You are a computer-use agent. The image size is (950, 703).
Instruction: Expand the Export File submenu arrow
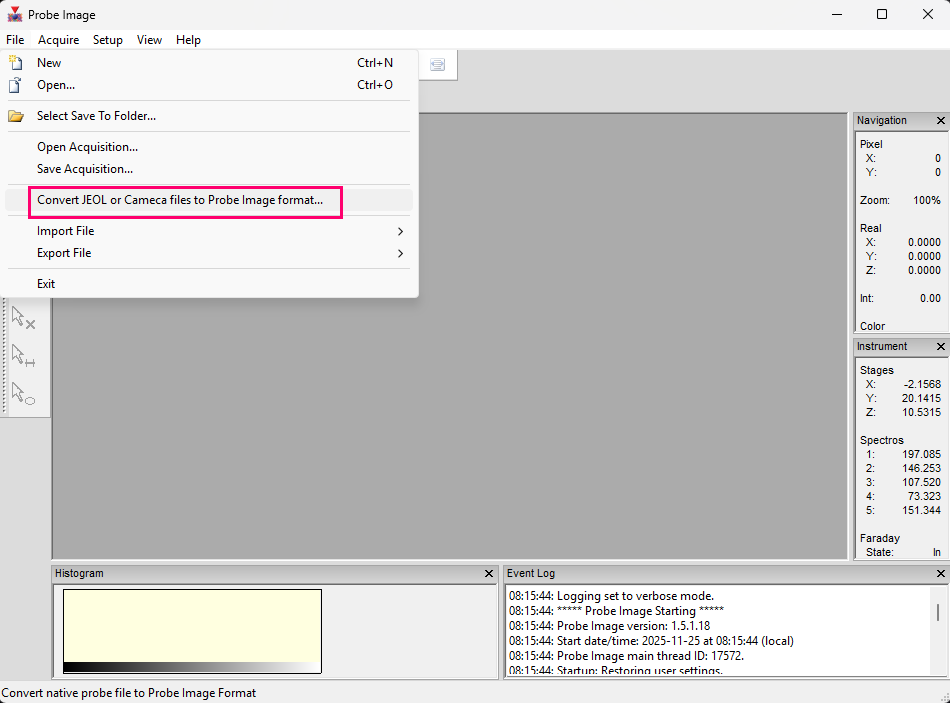point(400,253)
